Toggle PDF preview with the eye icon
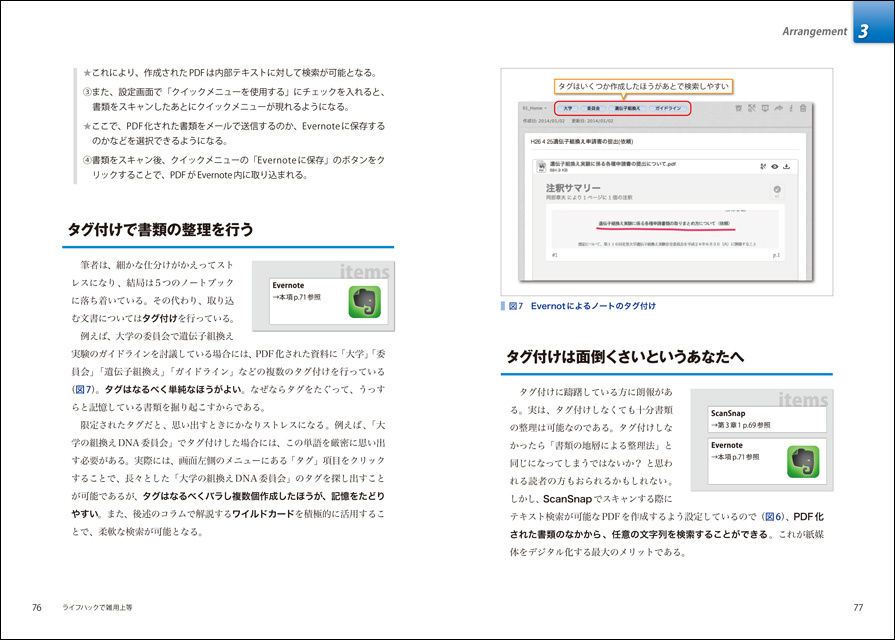 coord(775,166)
